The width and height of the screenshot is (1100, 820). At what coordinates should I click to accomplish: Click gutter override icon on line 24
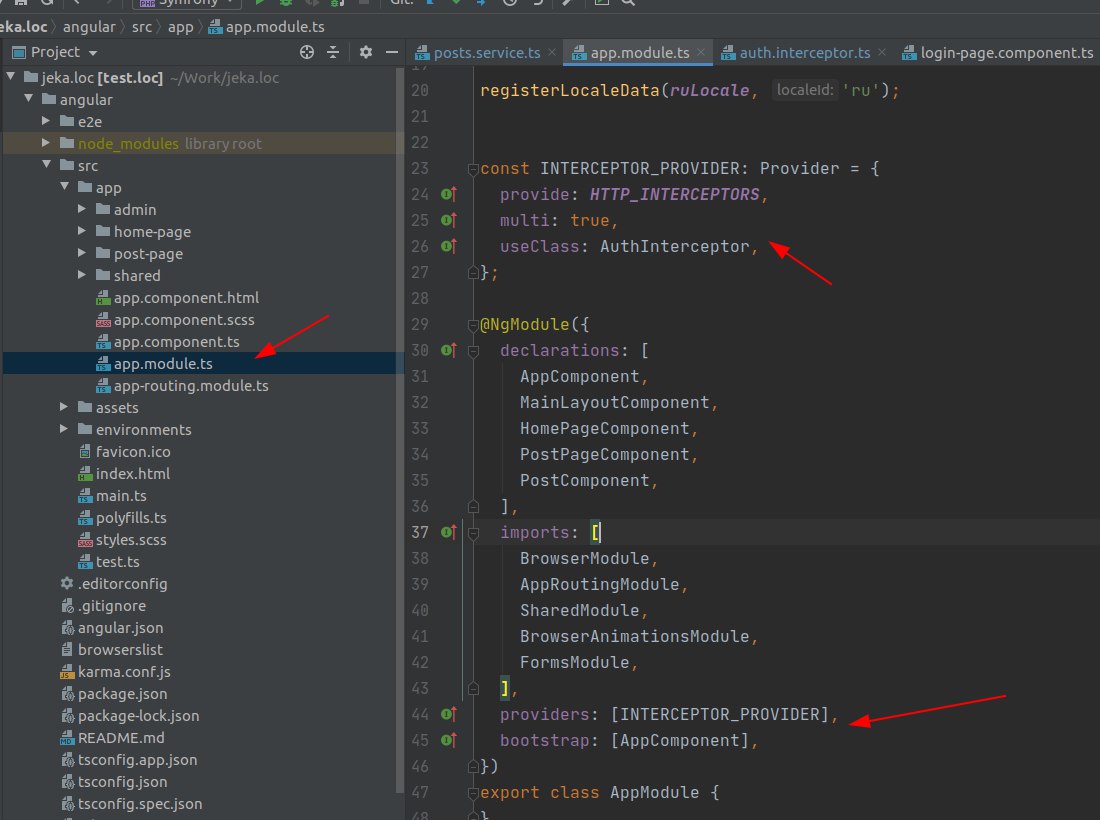(x=449, y=194)
